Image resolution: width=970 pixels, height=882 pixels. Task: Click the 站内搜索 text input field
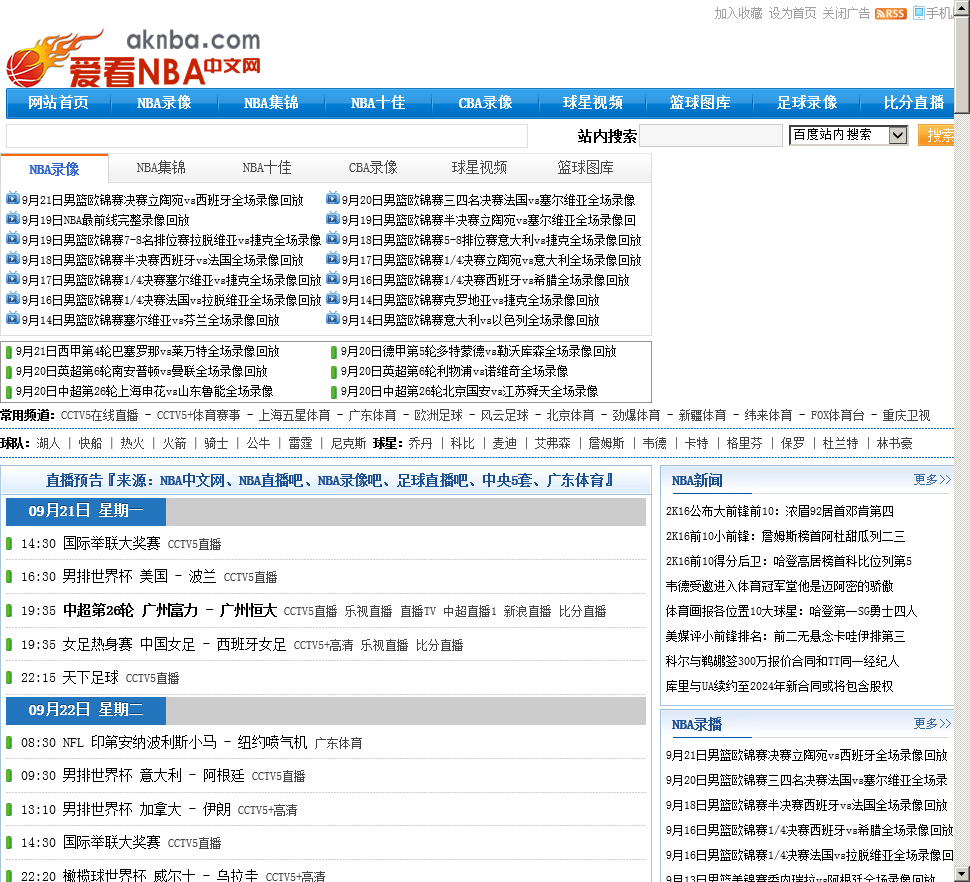click(x=711, y=136)
